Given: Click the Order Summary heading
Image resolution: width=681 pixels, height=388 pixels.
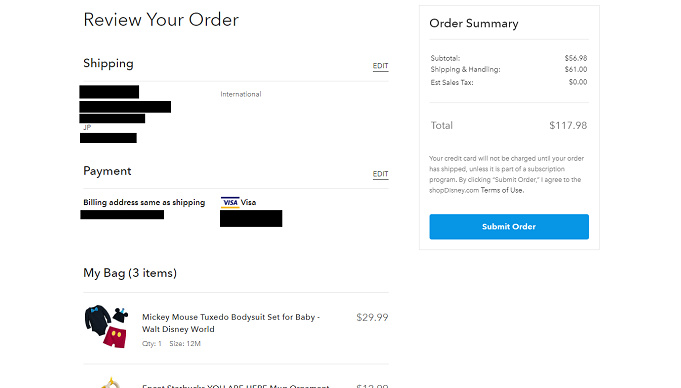Looking at the screenshot, I should (x=474, y=23).
